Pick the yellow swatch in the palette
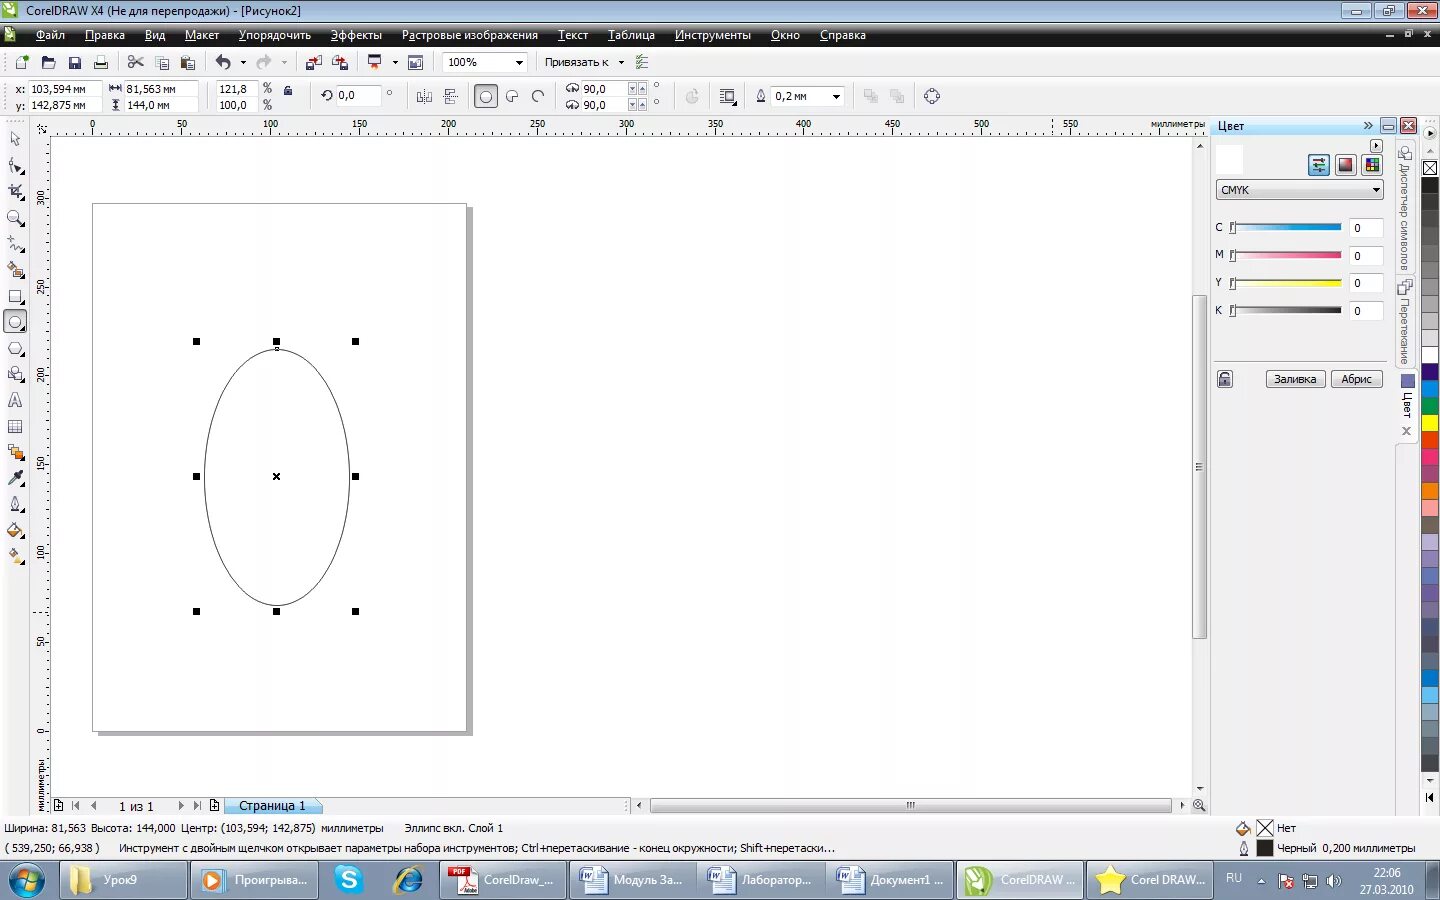 (x=1430, y=423)
